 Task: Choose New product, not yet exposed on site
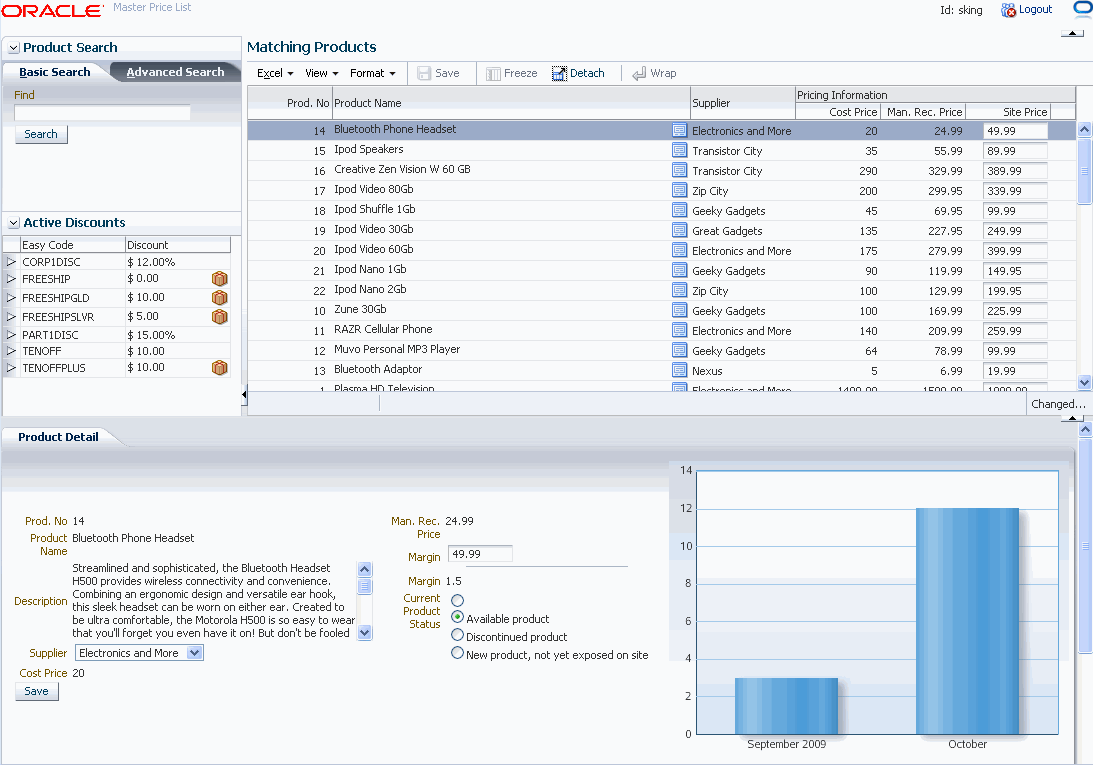tap(457, 652)
